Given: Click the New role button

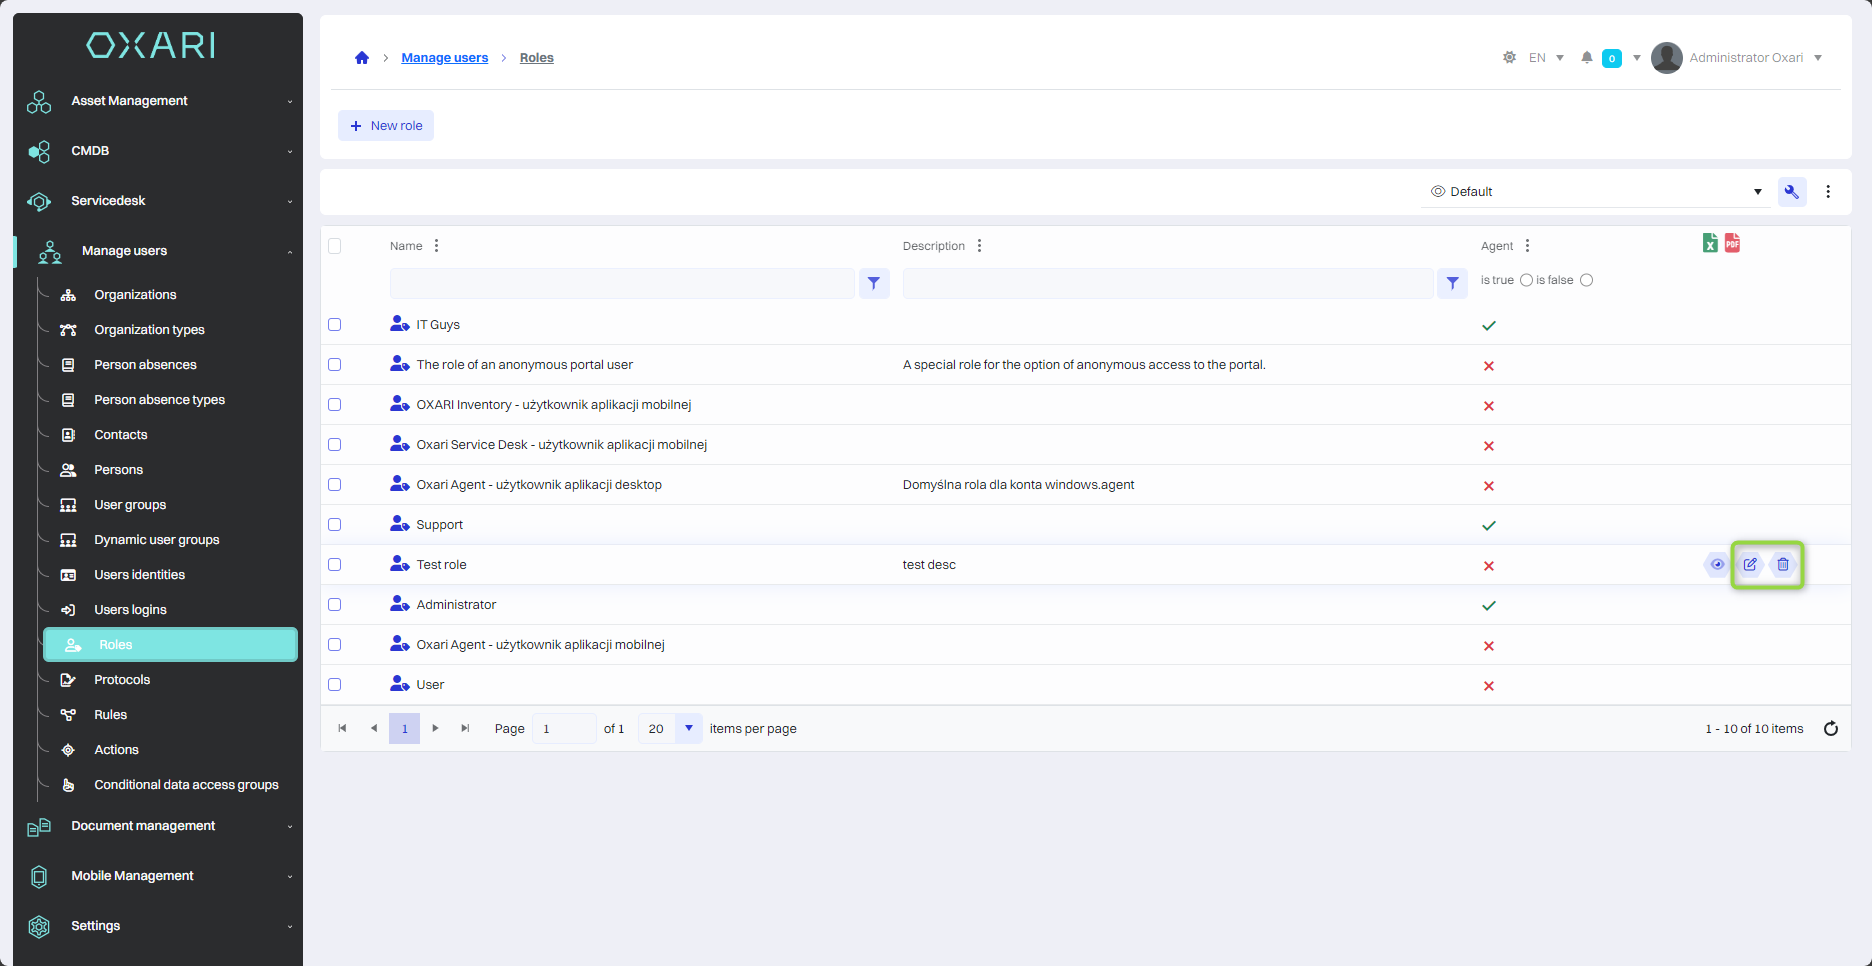Looking at the screenshot, I should pos(386,126).
